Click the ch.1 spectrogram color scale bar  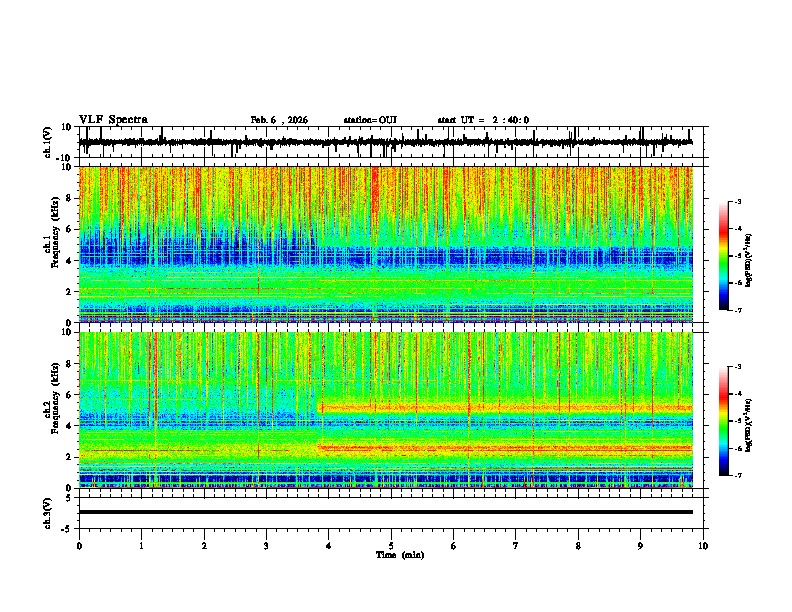(723, 256)
